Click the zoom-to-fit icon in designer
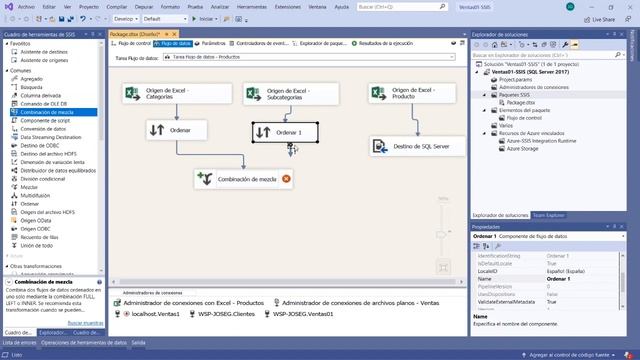The height and width of the screenshot is (360, 640). (x=443, y=268)
